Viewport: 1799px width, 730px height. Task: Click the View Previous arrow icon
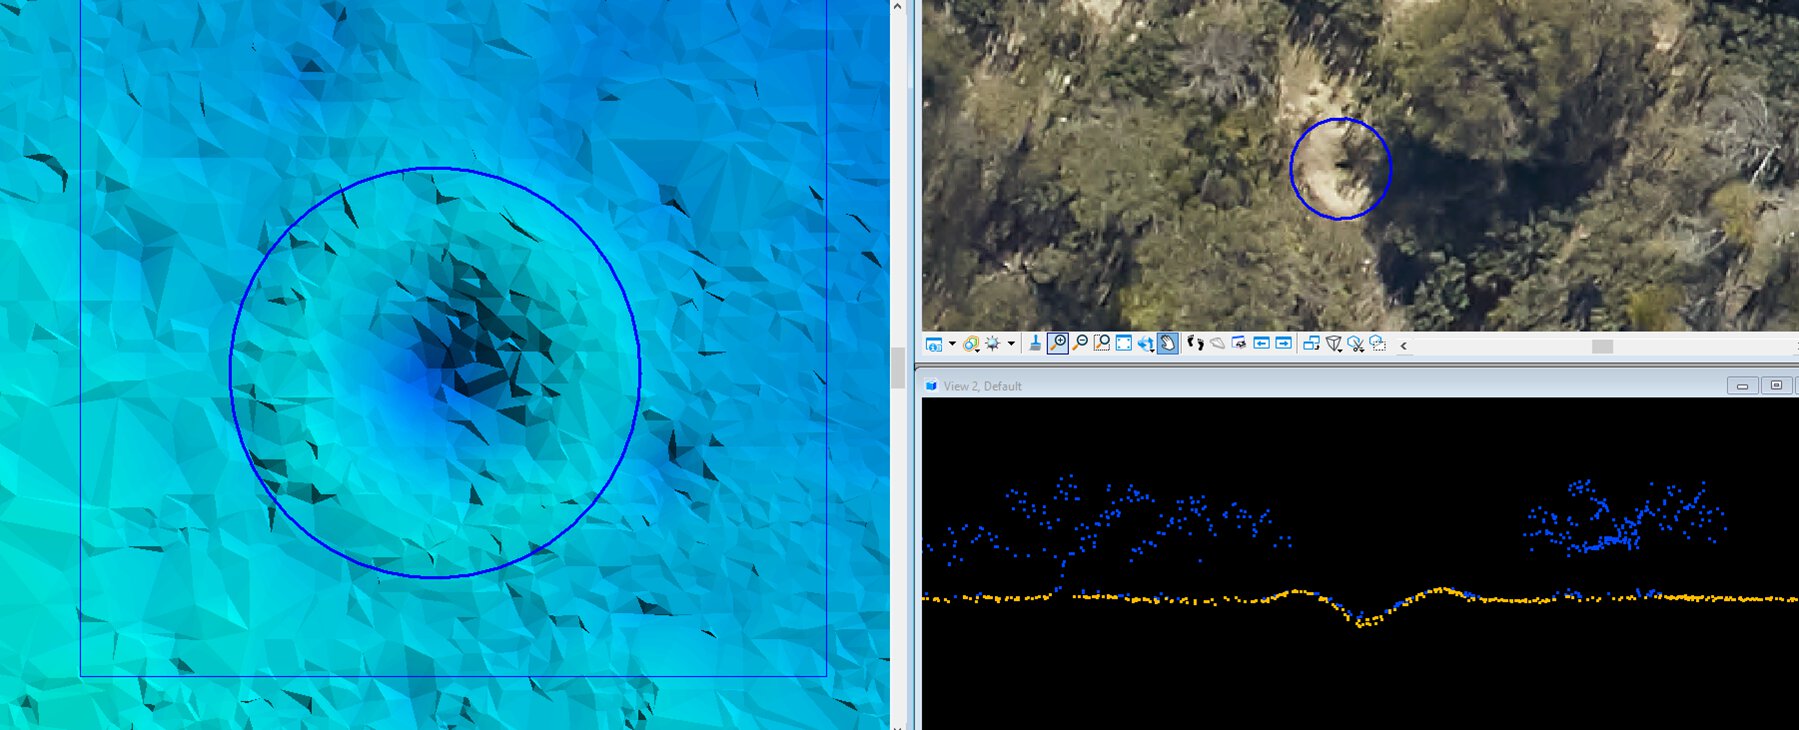coord(1261,344)
